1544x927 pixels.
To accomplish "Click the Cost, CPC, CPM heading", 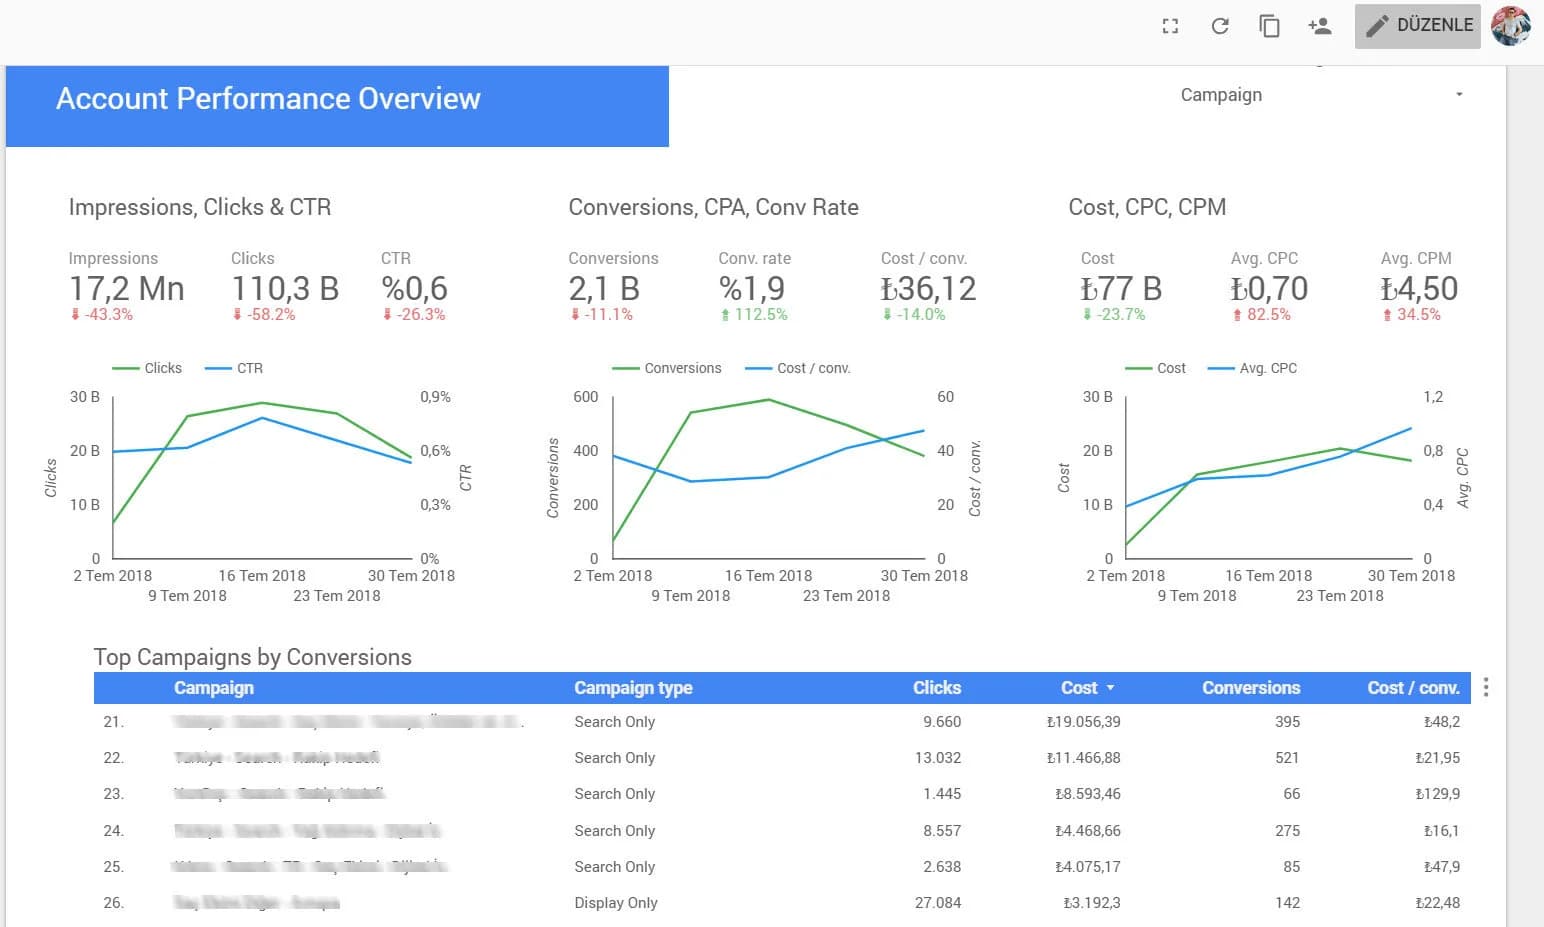I will pos(1147,207).
